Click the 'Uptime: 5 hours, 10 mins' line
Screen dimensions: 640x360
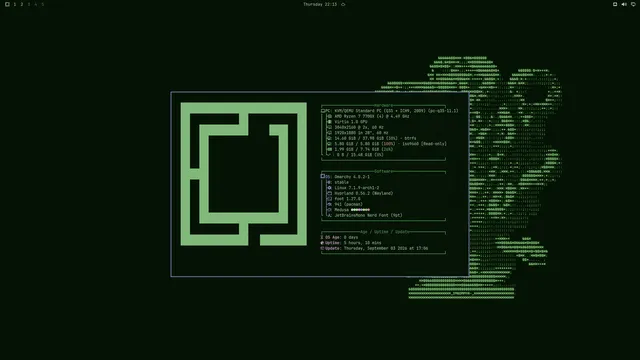[x=351, y=243]
